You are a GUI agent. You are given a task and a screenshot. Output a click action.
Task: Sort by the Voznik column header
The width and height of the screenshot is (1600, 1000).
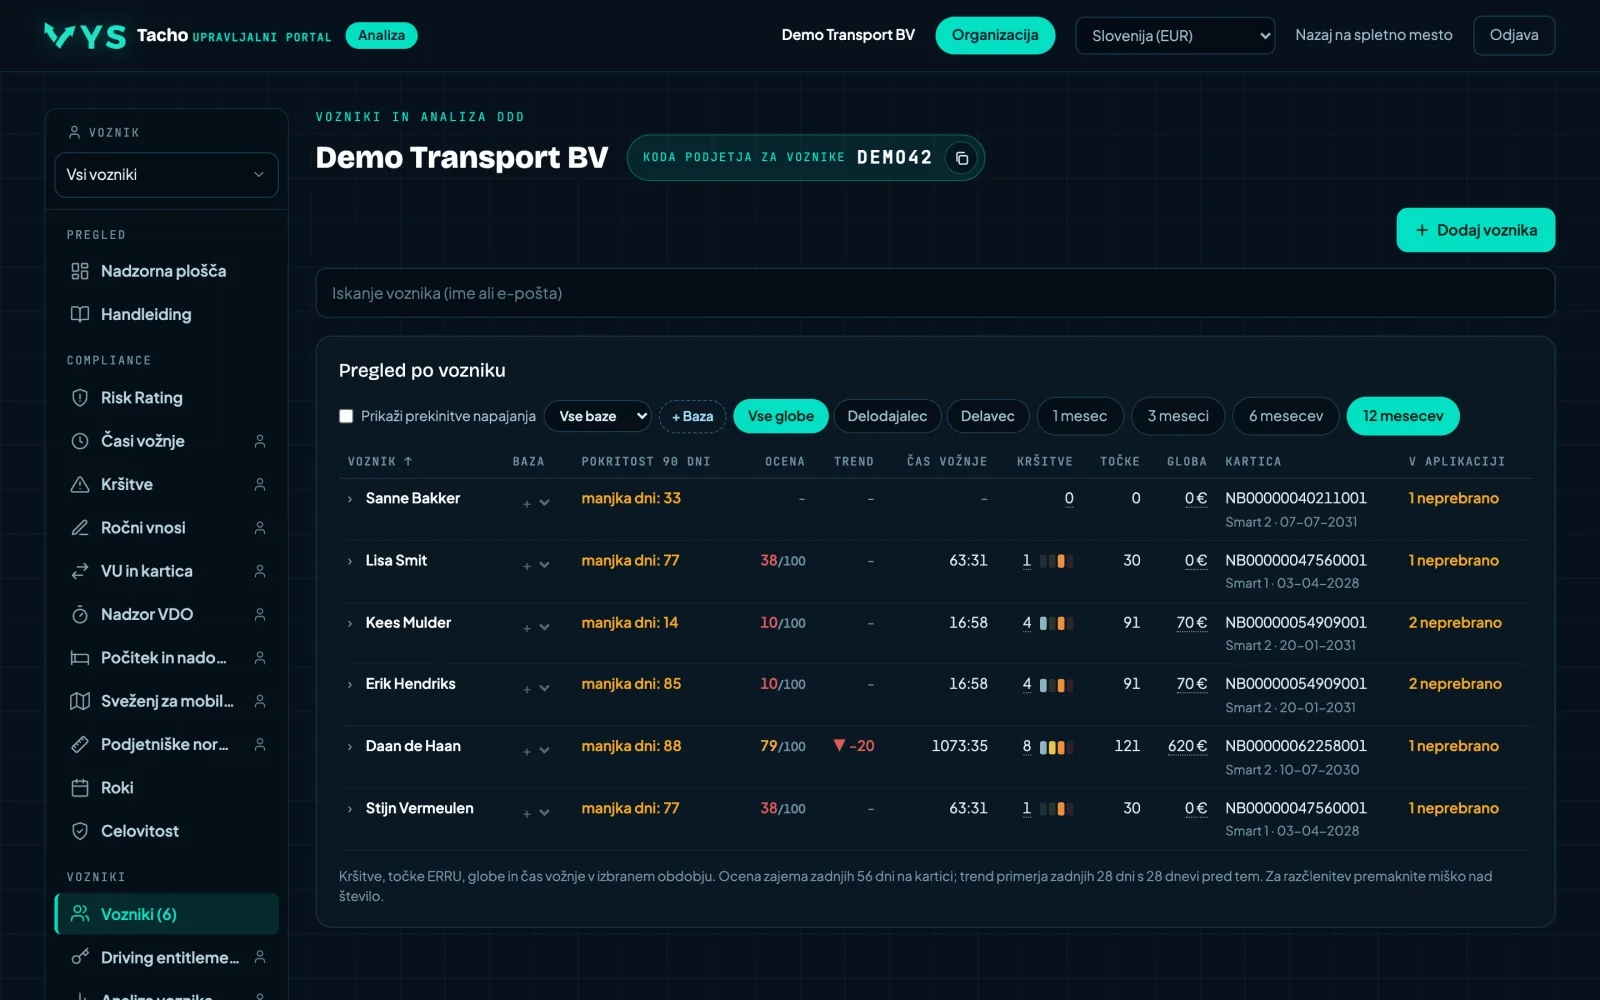click(x=380, y=461)
